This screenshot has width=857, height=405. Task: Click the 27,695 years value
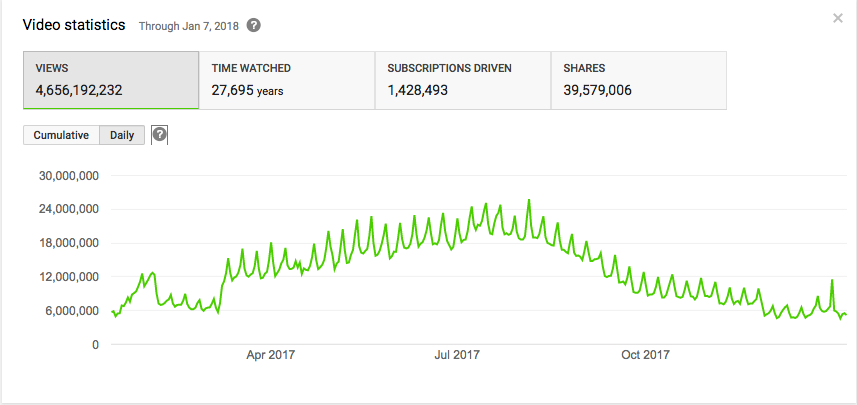point(247,90)
